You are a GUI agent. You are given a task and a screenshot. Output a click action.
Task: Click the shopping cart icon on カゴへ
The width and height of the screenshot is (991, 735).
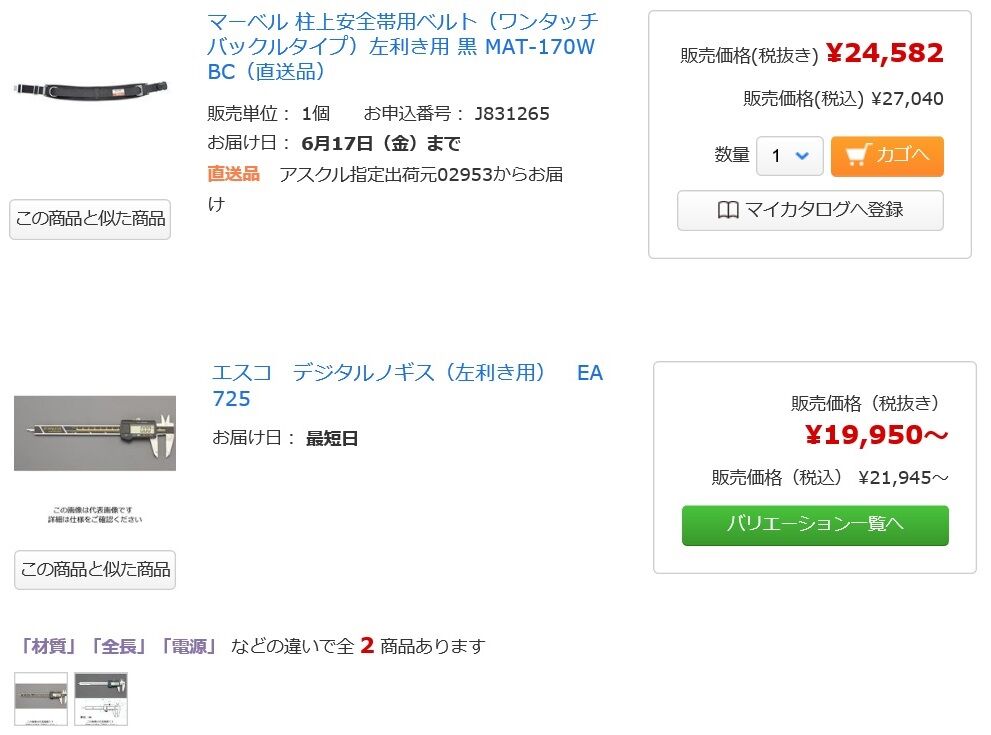click(x=856, y=155)
